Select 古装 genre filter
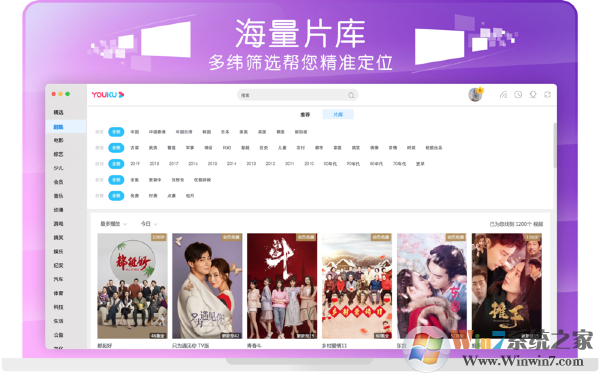Viewport: 600px width, 375px height. point(134,148)
